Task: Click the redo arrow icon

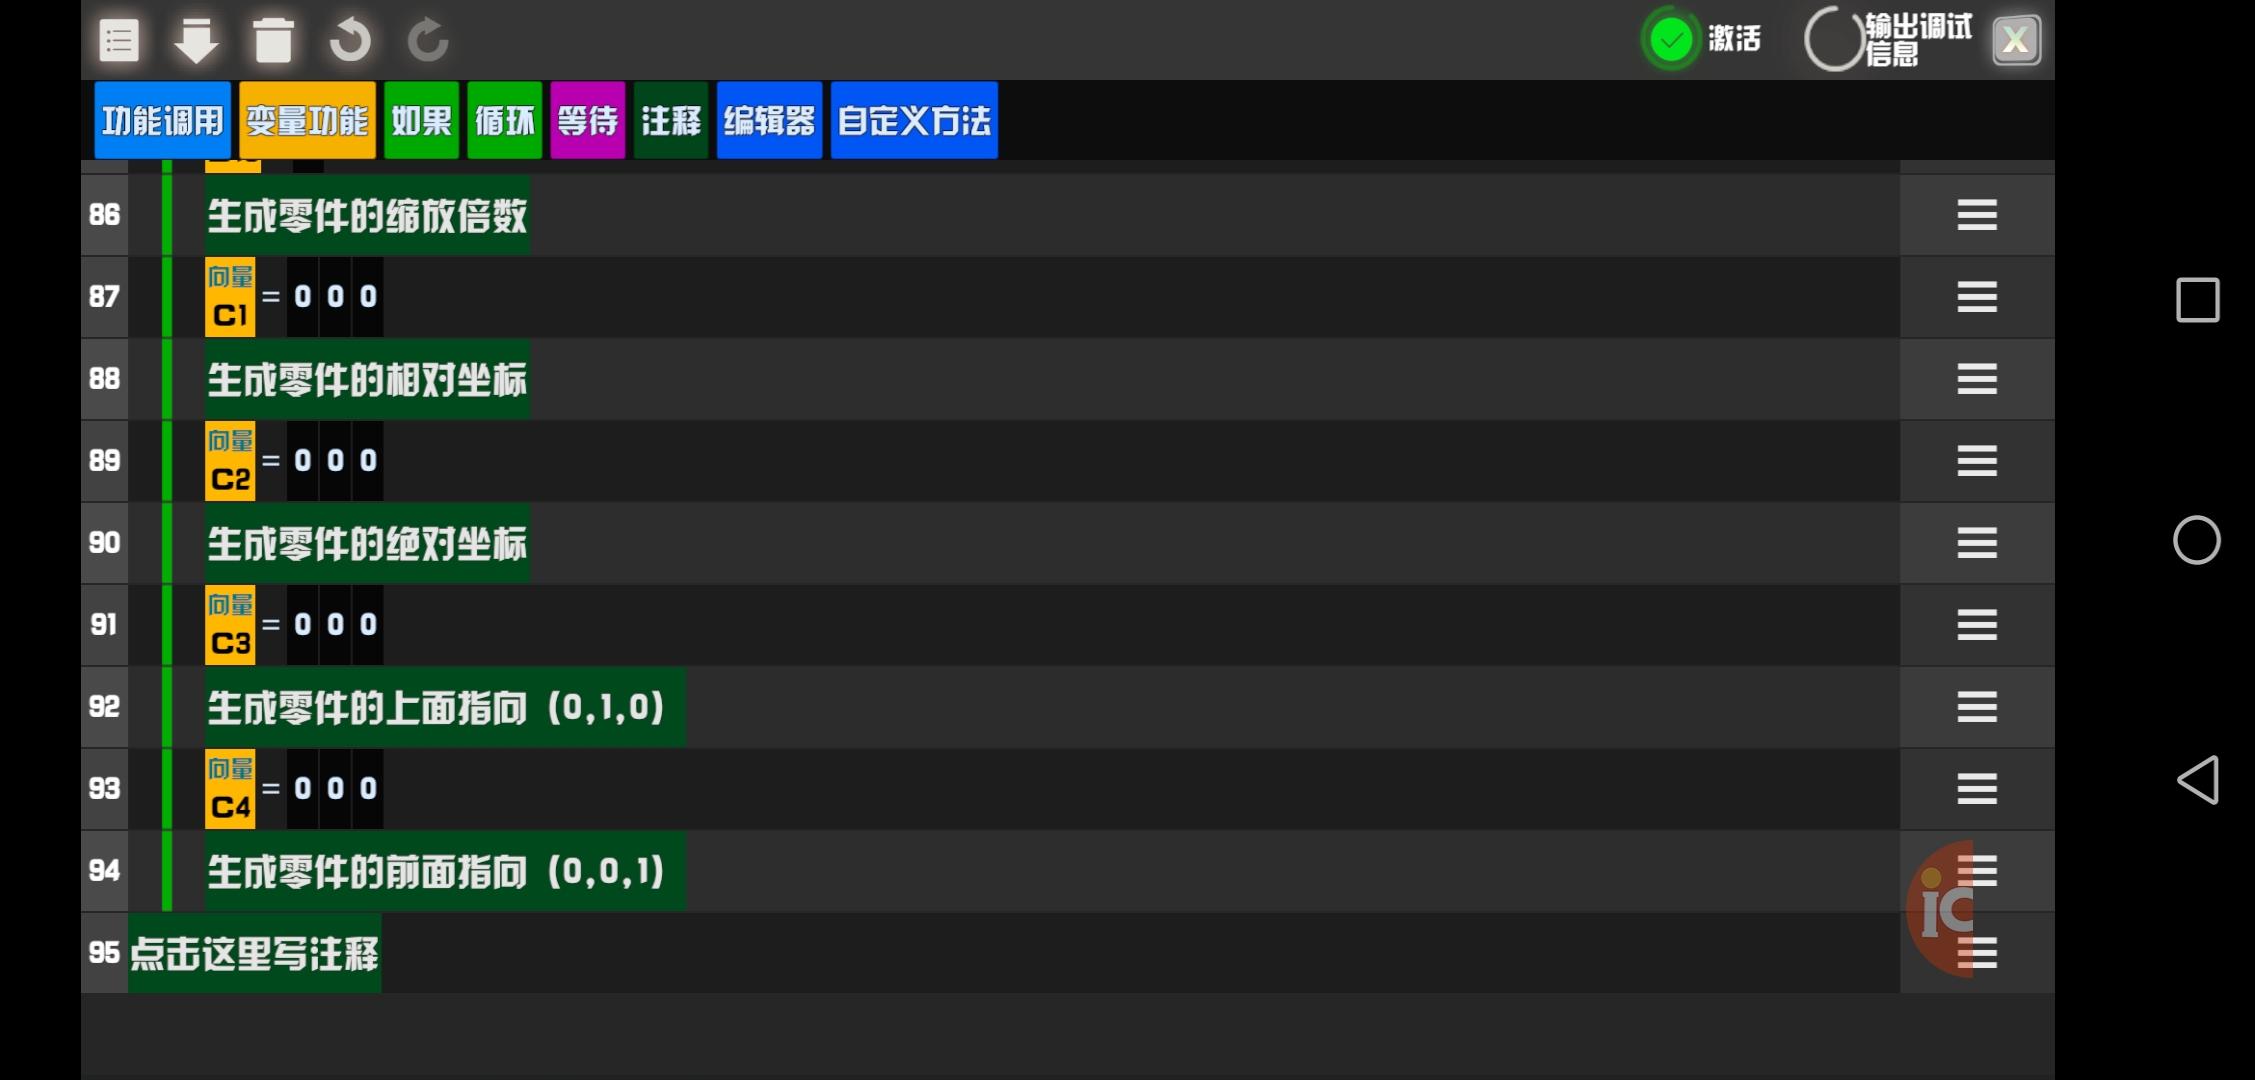Action: pos(428,41)
